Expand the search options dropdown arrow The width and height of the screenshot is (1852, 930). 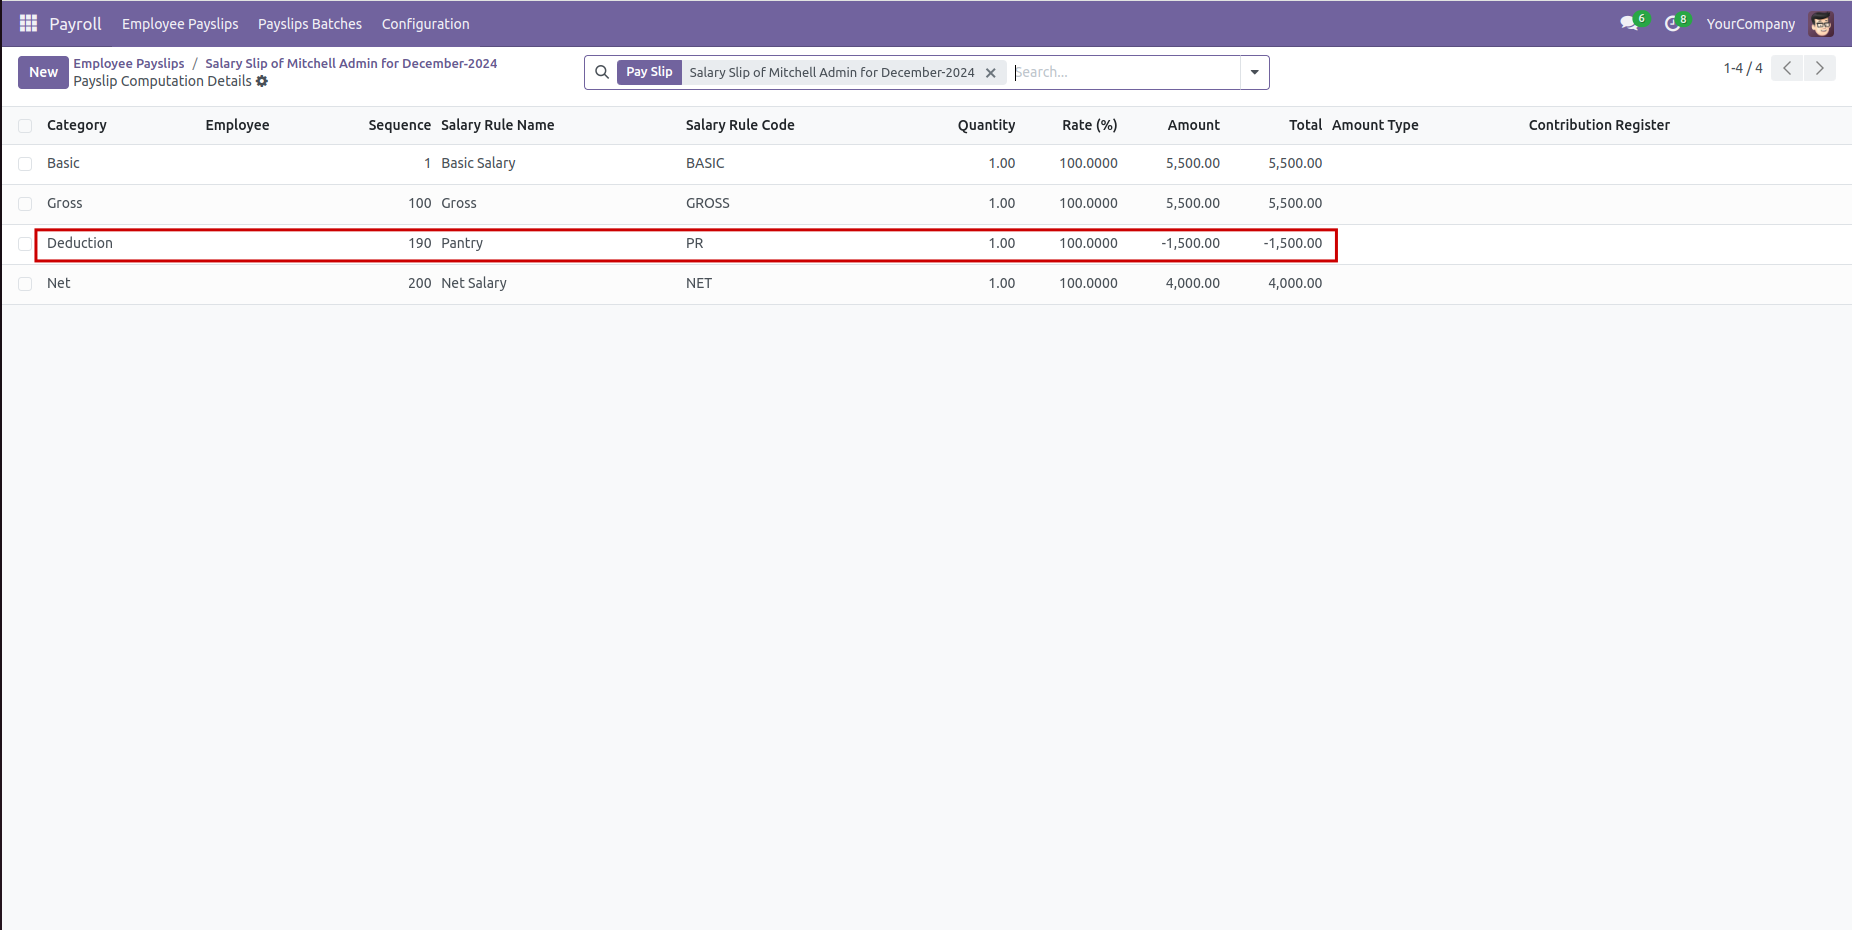(1254, 72)
